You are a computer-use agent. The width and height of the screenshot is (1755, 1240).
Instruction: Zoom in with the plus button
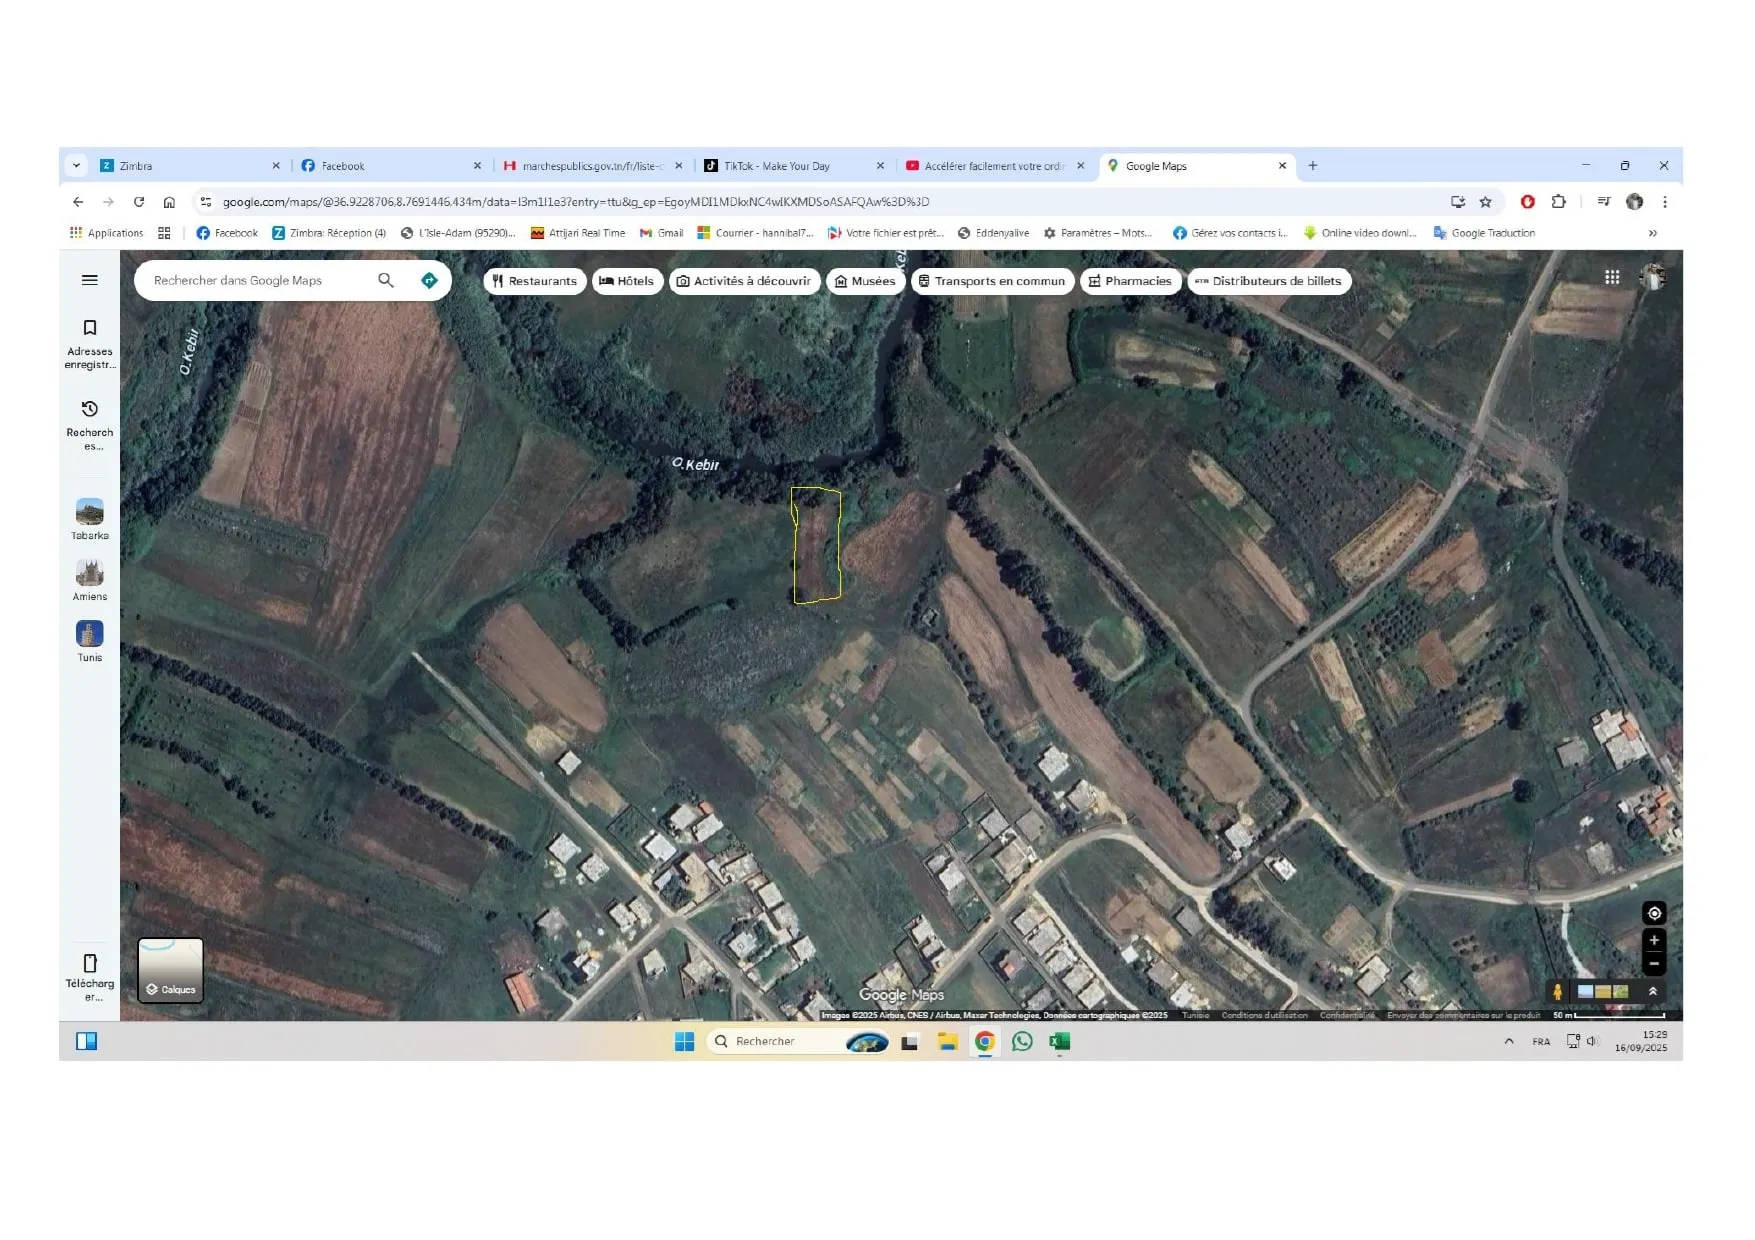pos(1654,940)
